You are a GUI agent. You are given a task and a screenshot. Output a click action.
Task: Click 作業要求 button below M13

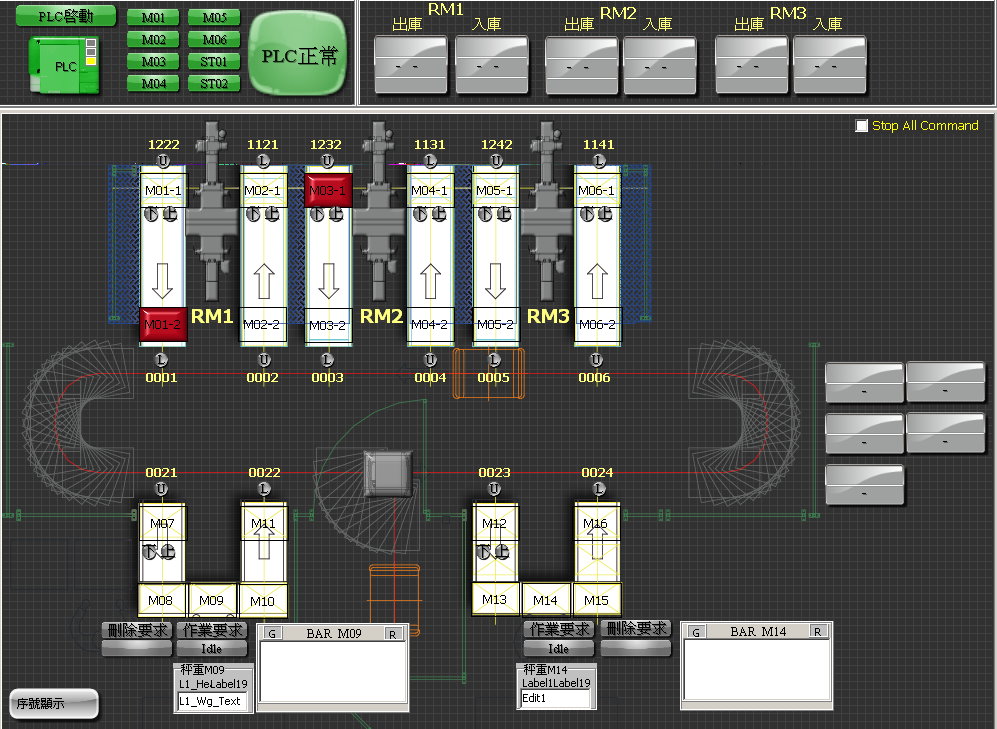[x=559, y=630]
